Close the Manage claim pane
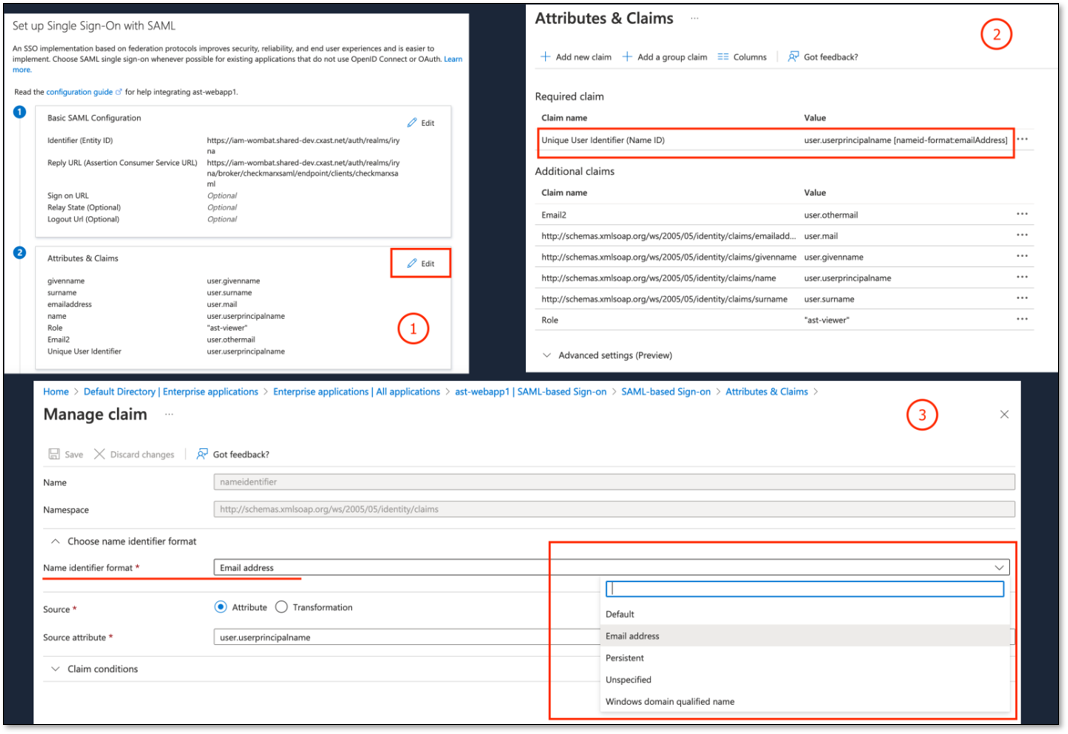The height and width of the screenshot is (734, 1068). (1004, 414)
